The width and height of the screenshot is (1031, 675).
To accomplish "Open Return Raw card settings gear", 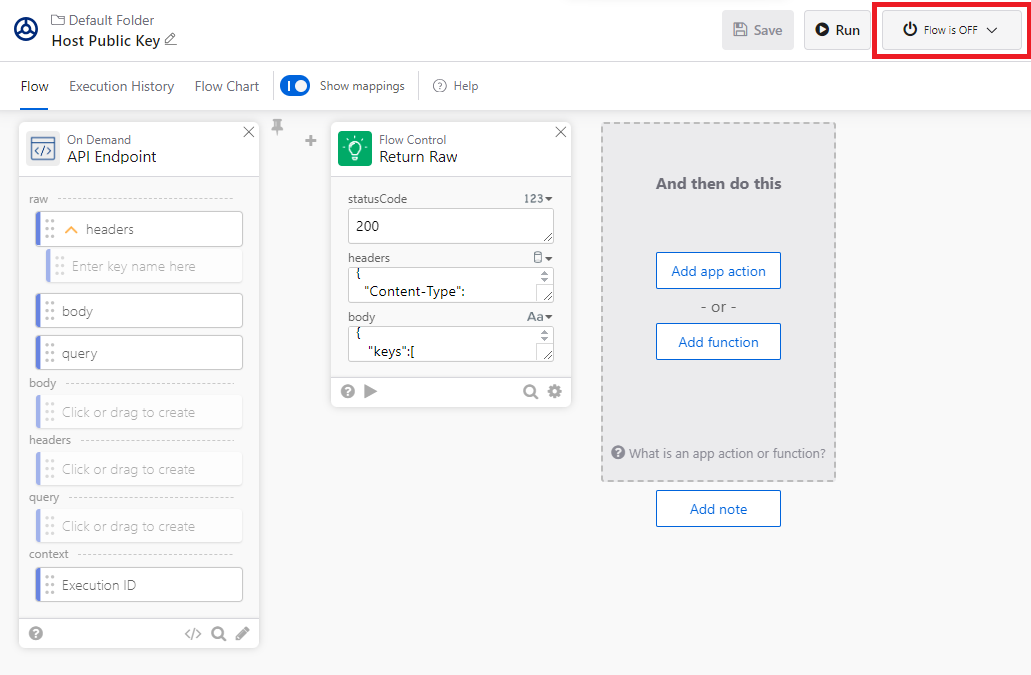I will pyautogui.click(x=555, y=391).
